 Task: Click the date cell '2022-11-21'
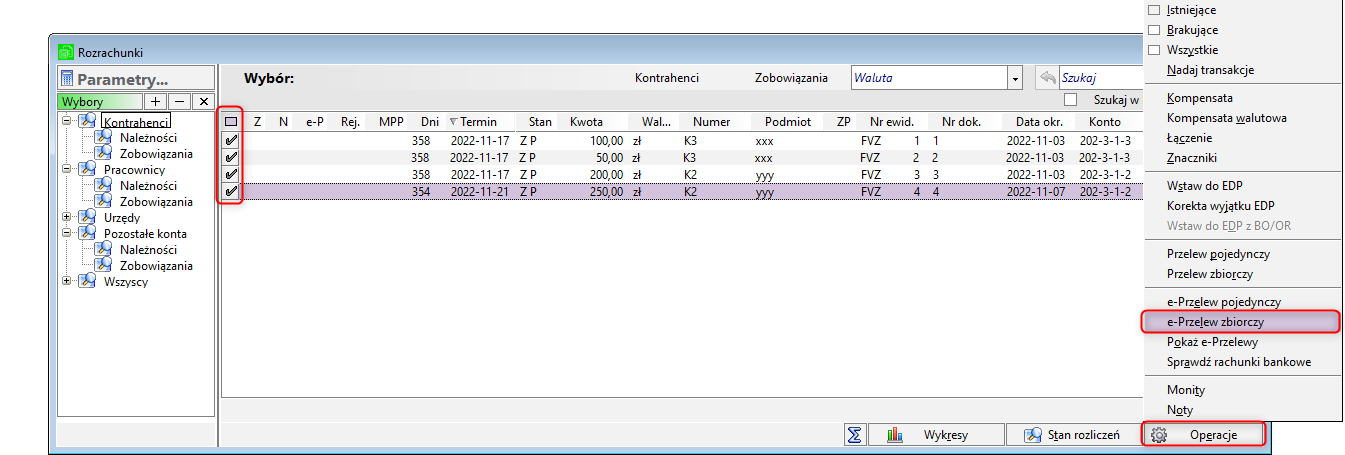coord(480,190)
